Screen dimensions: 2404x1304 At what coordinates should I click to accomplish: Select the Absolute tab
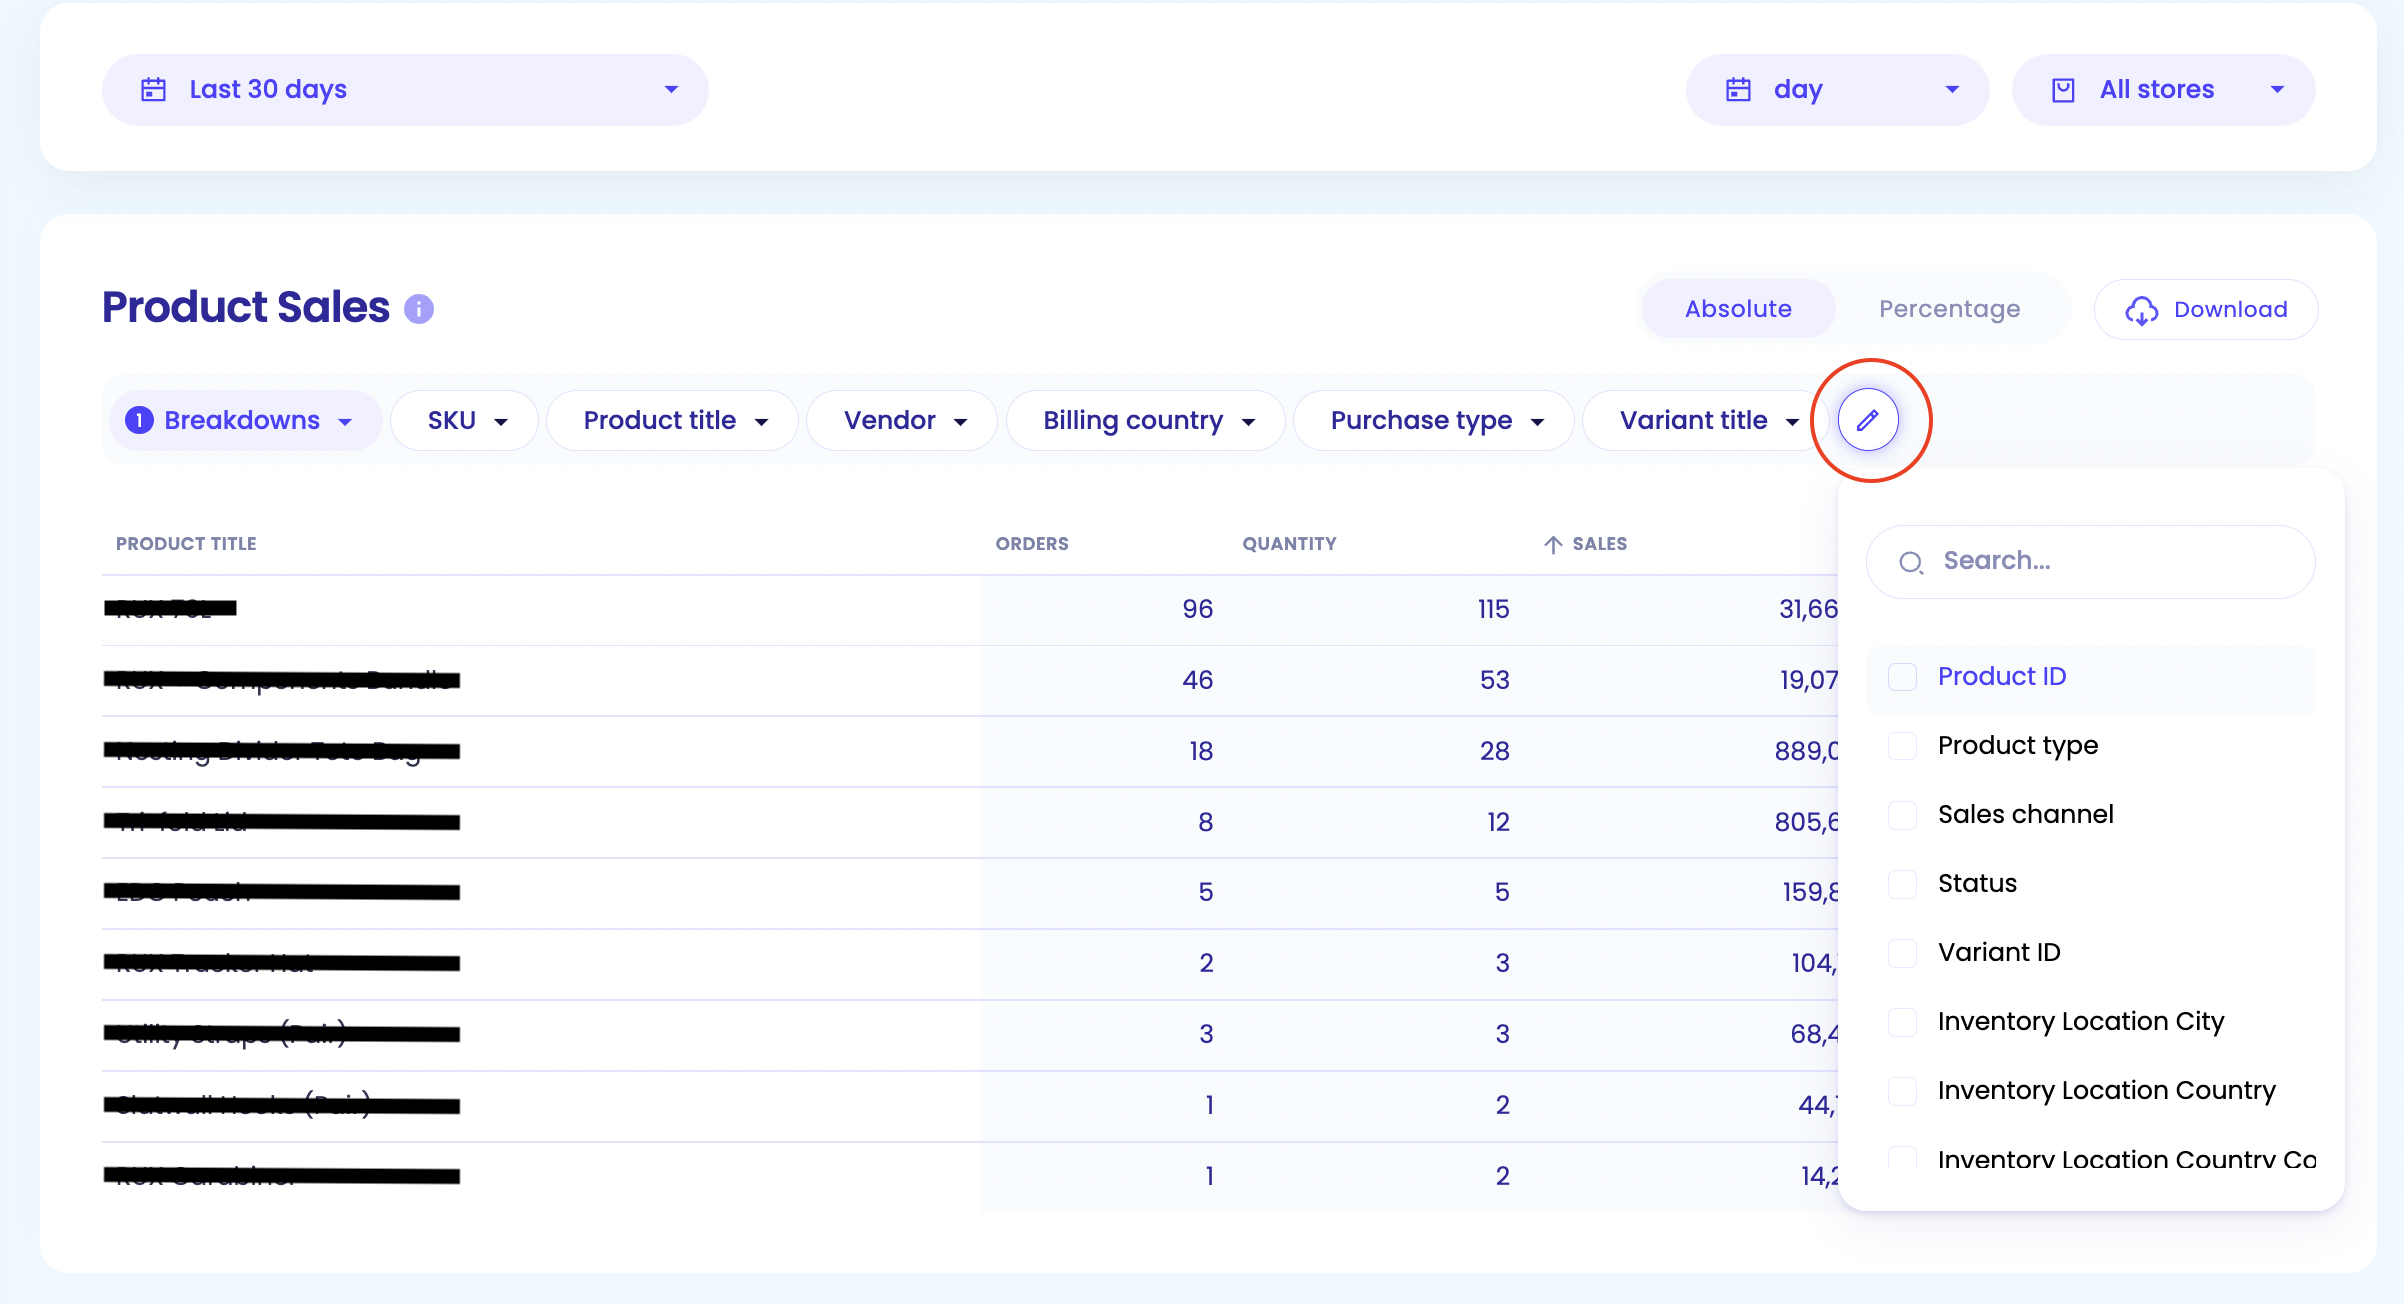[1738, 309]
